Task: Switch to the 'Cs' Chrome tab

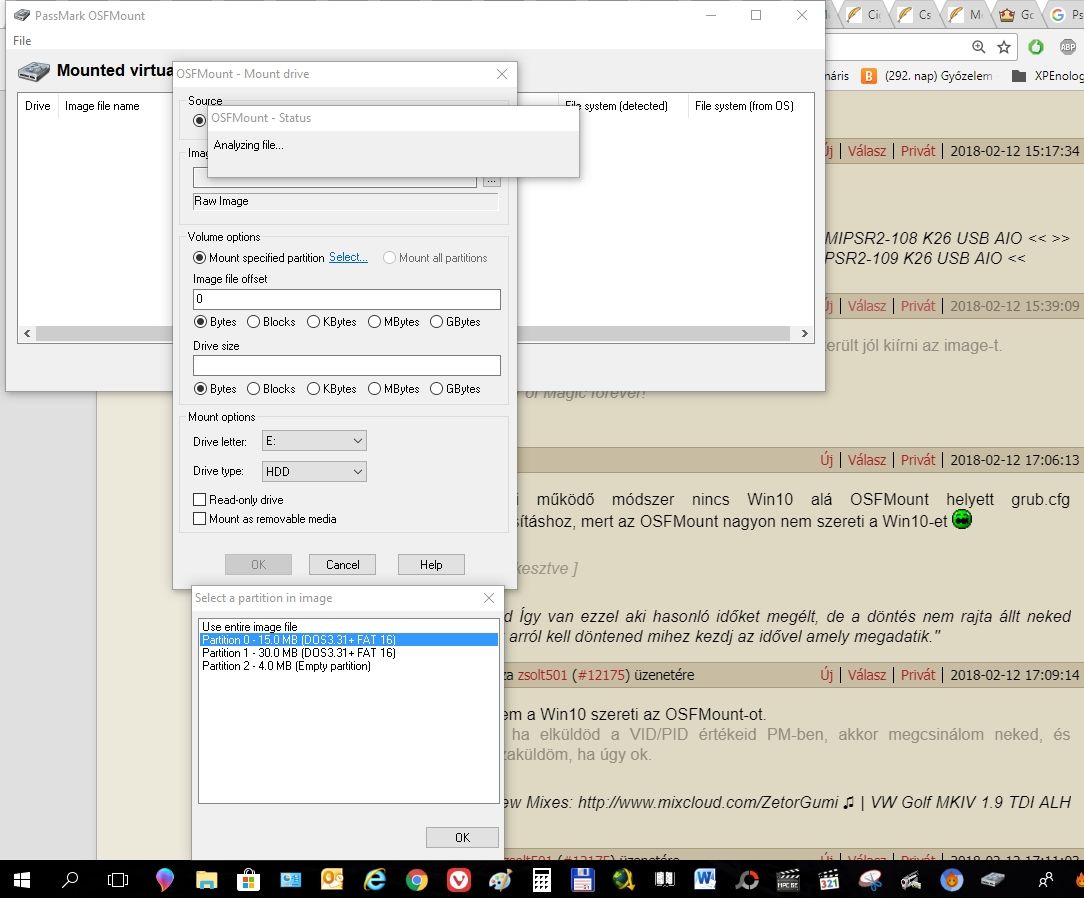Action: 917,15
